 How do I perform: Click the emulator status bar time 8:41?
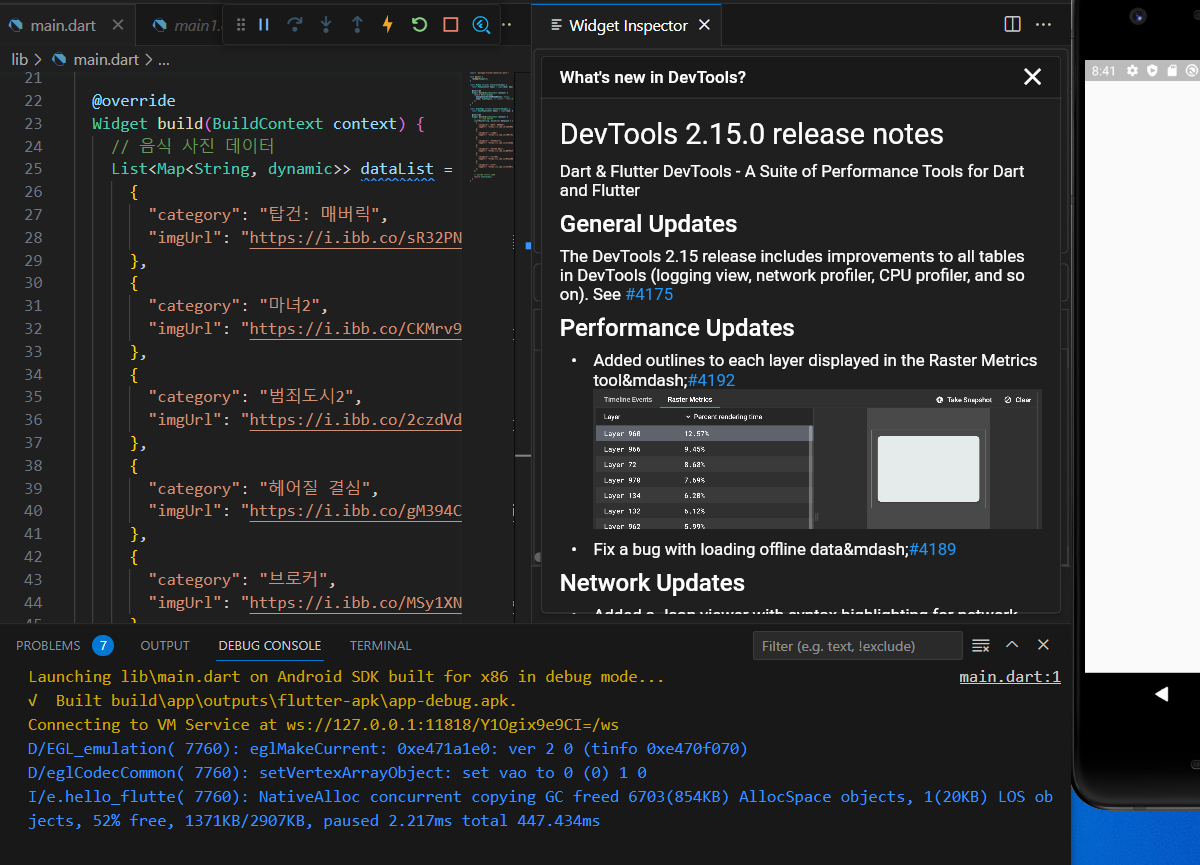[x=1104, y=71]
